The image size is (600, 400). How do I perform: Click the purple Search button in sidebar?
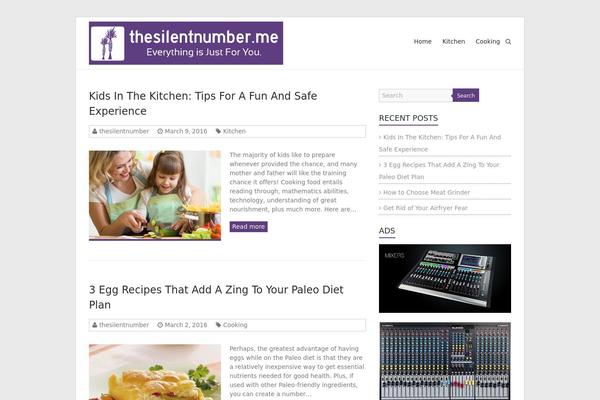tap(466, 95)
